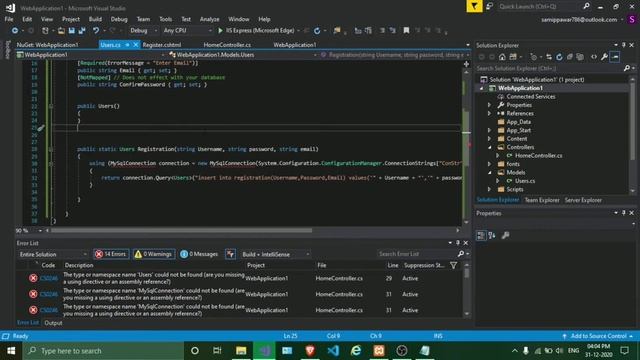The image size is (640, 360).
Task: Expand the Scripts folder
Action: pos(489,189)
